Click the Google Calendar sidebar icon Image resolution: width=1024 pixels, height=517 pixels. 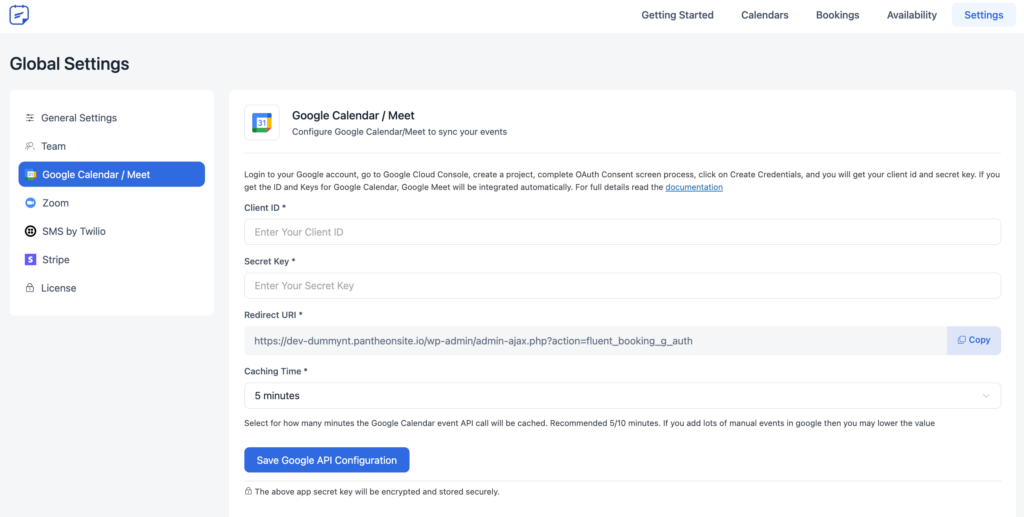tap(31, 174)
